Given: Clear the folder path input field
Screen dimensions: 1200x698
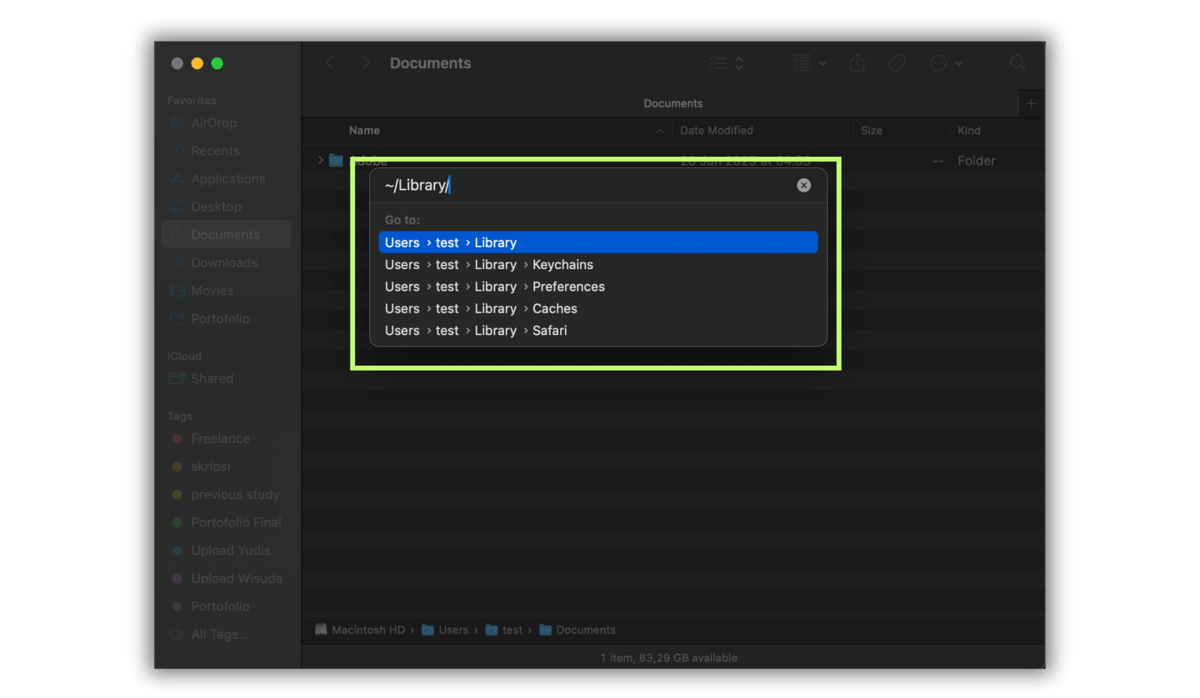Looking at the screenshot, I should tap(804, 184).
